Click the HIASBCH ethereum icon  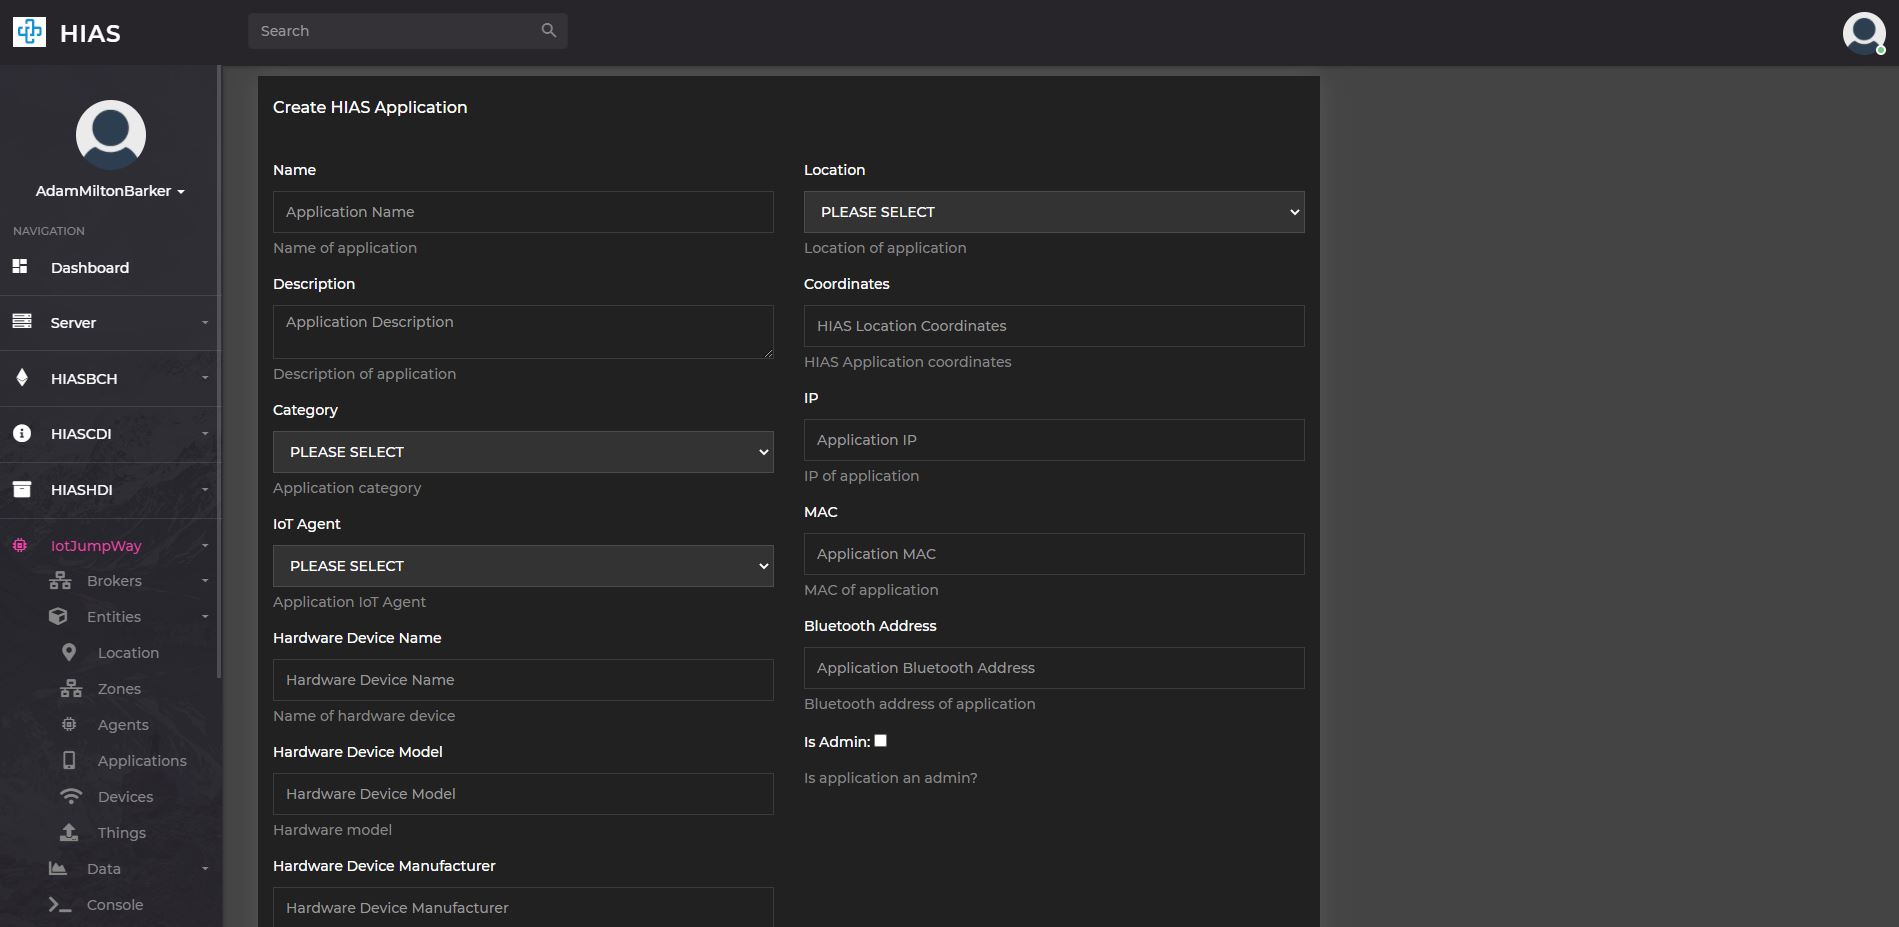pyautogui.click(x=22, y=378)
